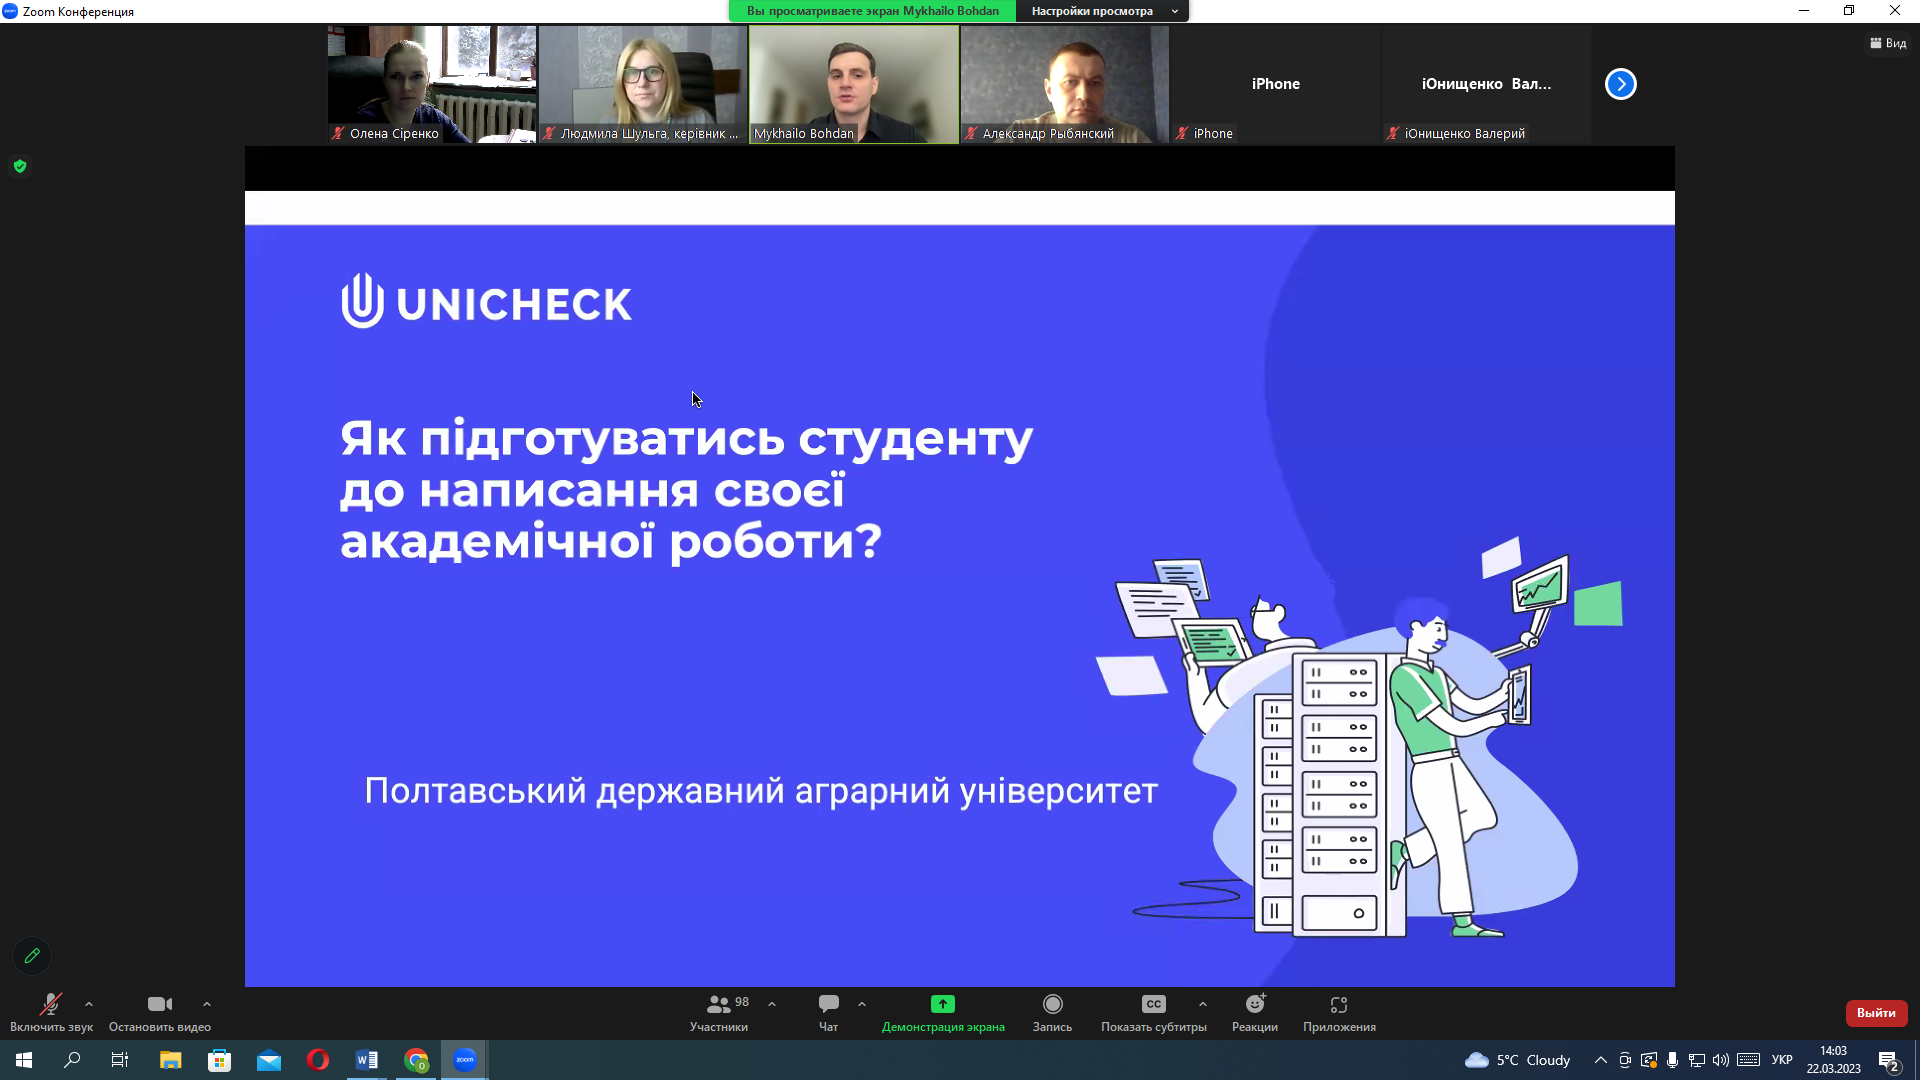The image size is (1920, 1080).
Task: Open Microsoft Store from taskbar
Action: (x=219, y=1060)
